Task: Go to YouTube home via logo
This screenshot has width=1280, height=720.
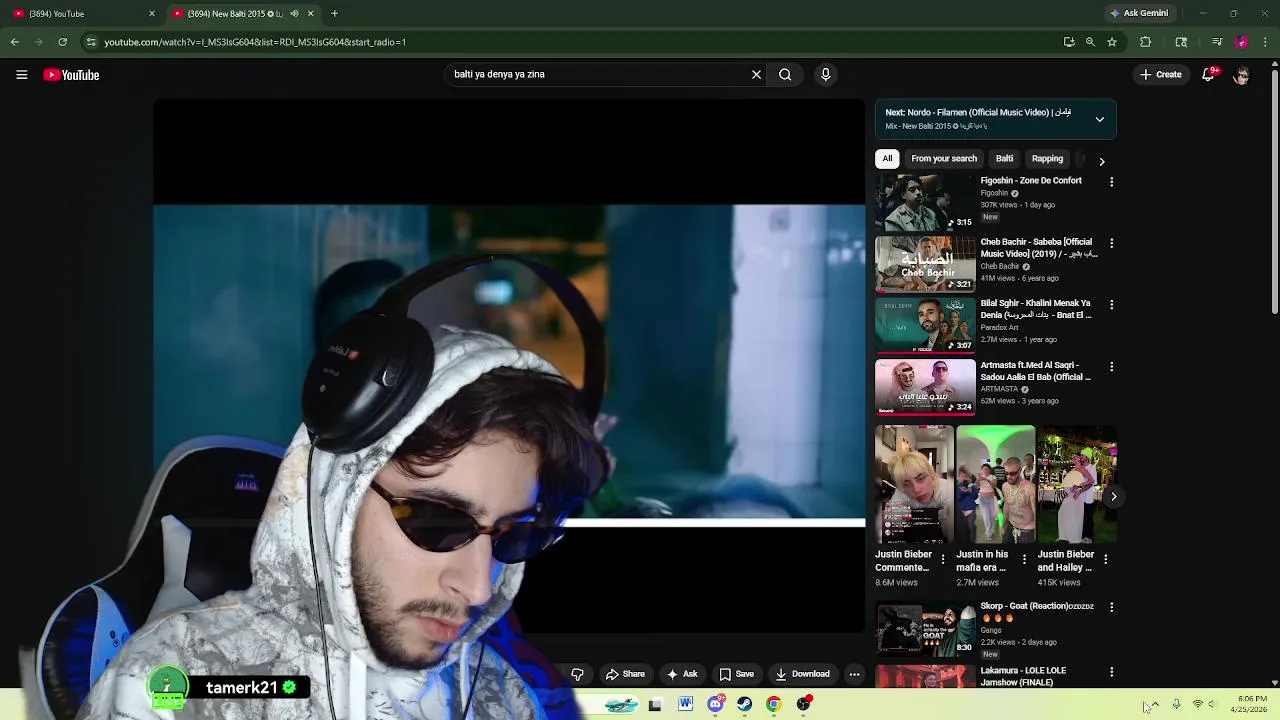Action: coord(71,75)
